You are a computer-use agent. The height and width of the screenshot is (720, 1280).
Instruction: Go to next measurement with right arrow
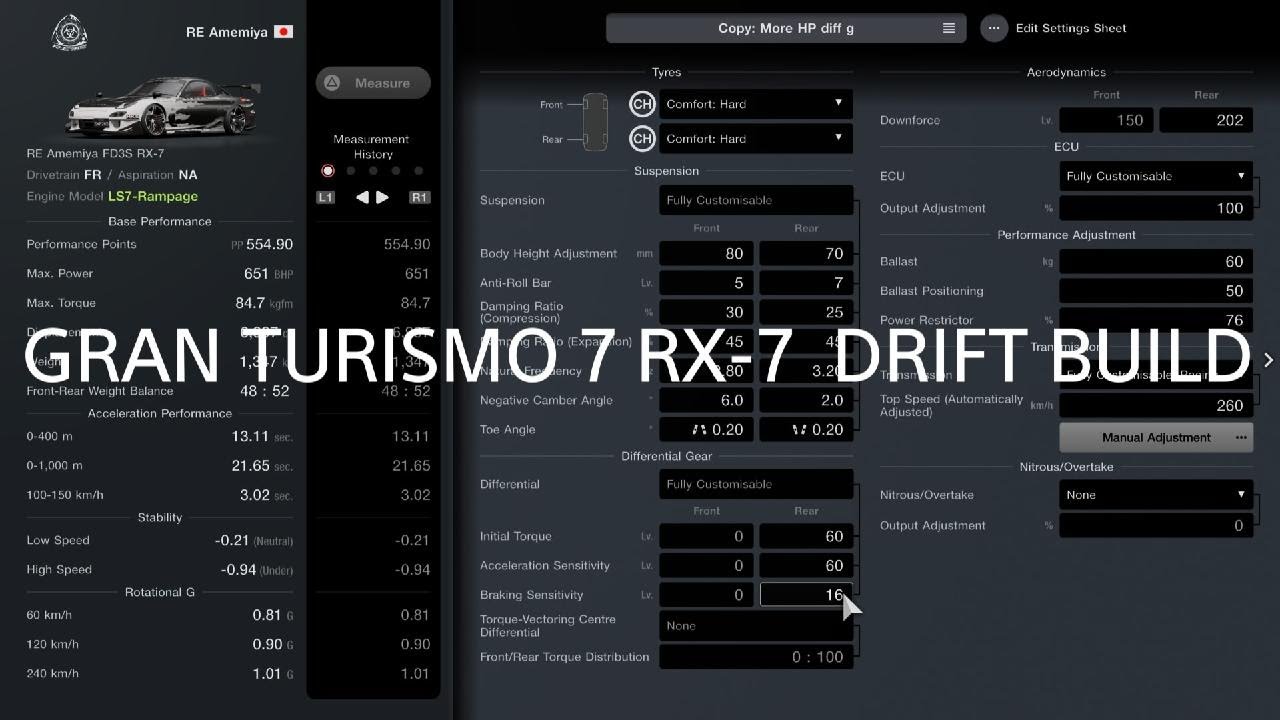[382, 197]
